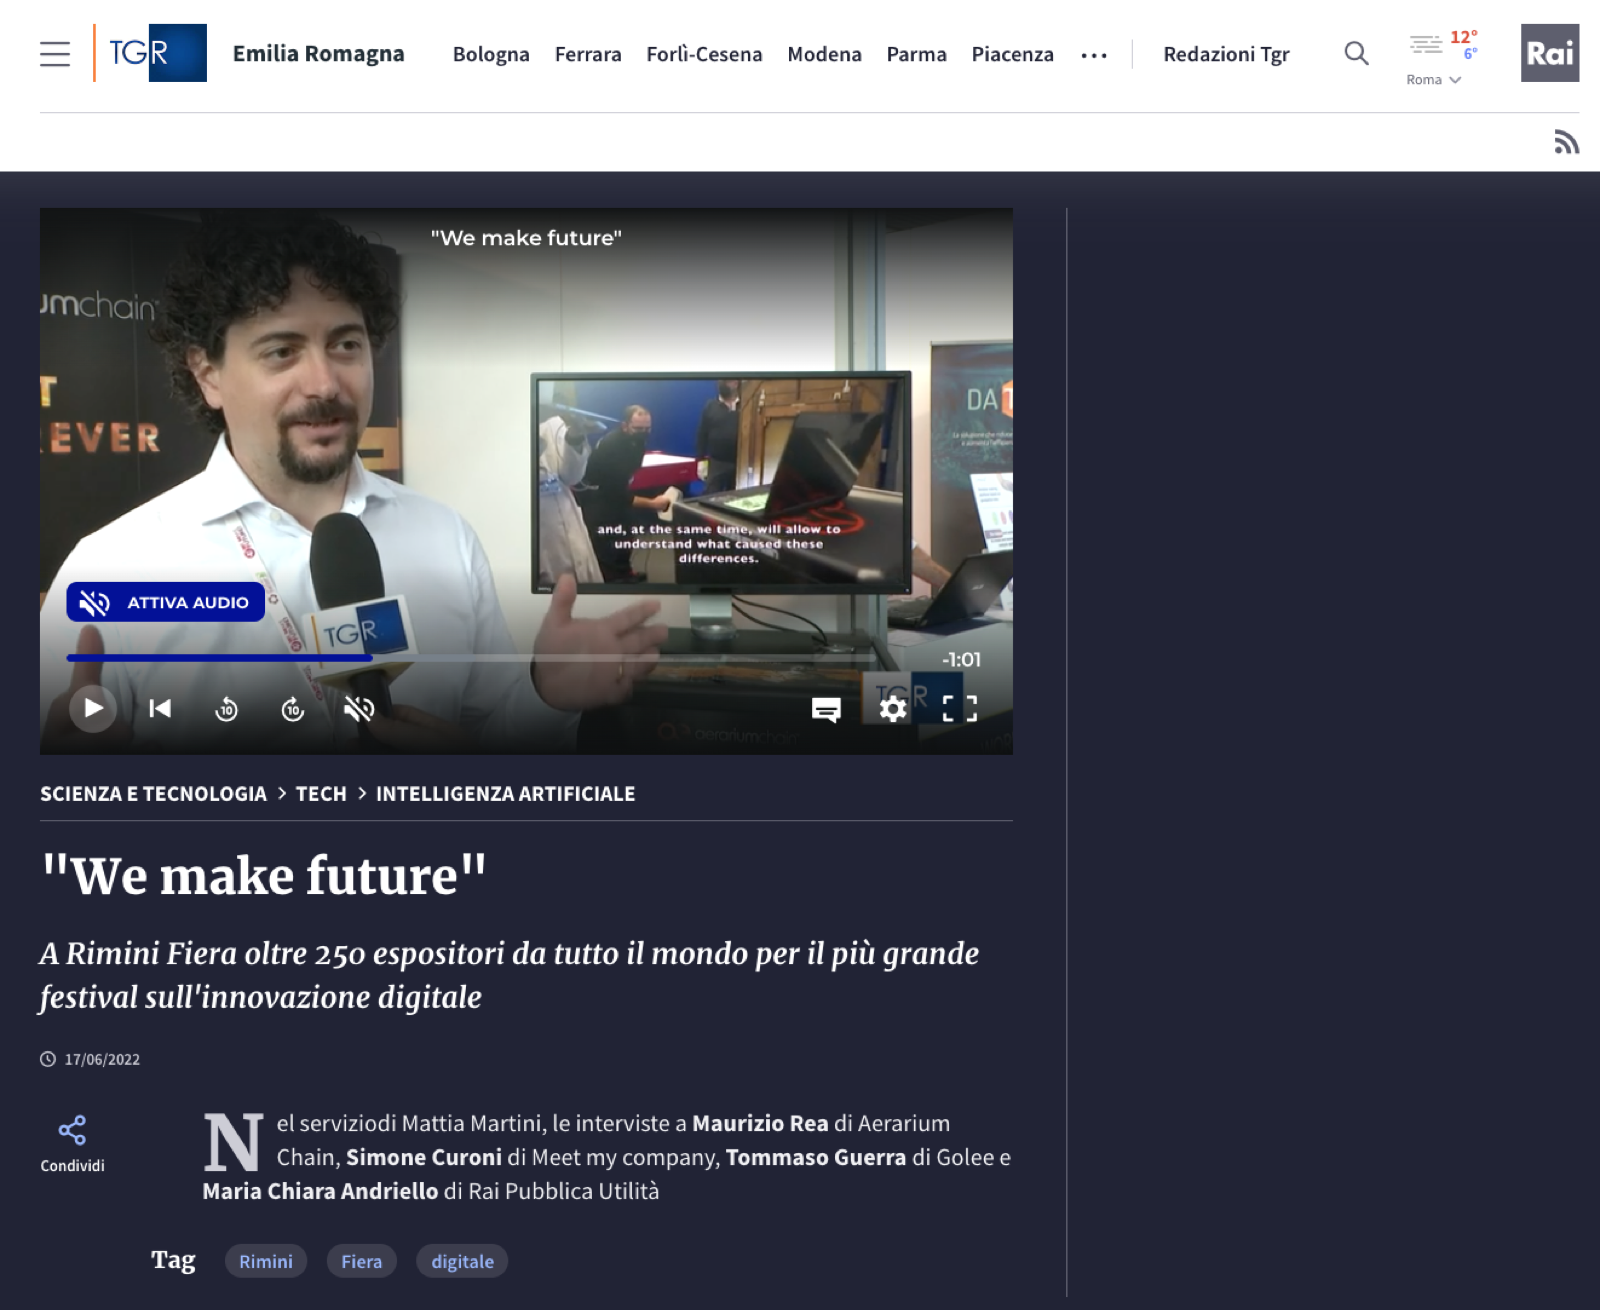The width and height of the screenshot is (1600, 1310).
Task: Go to Emilia Romagna section
Action: (x=319, y=53)
